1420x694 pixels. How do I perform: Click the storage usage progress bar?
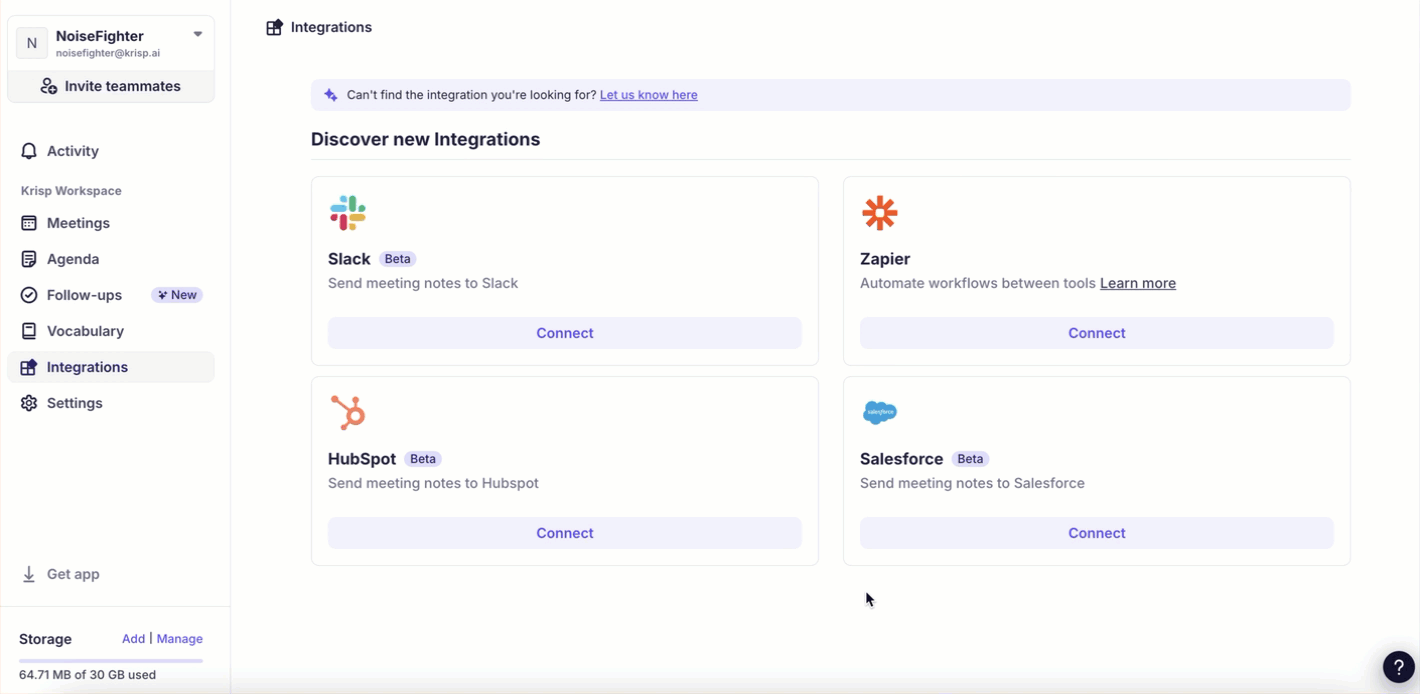pos(111,660)
